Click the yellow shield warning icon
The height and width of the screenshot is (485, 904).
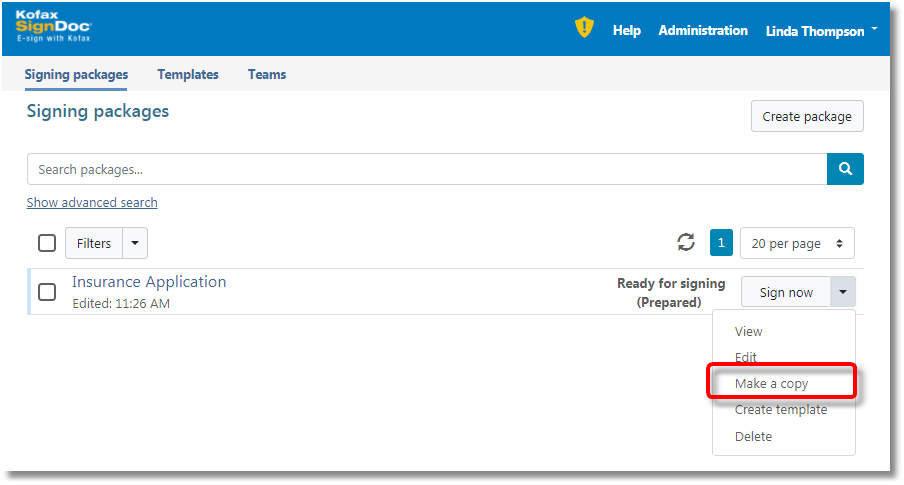tap(584, 28)
